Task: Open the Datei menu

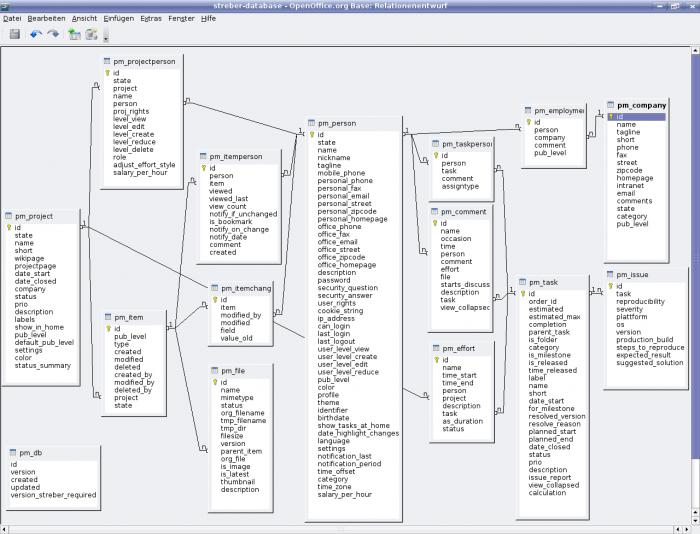Action: (12, 18)
